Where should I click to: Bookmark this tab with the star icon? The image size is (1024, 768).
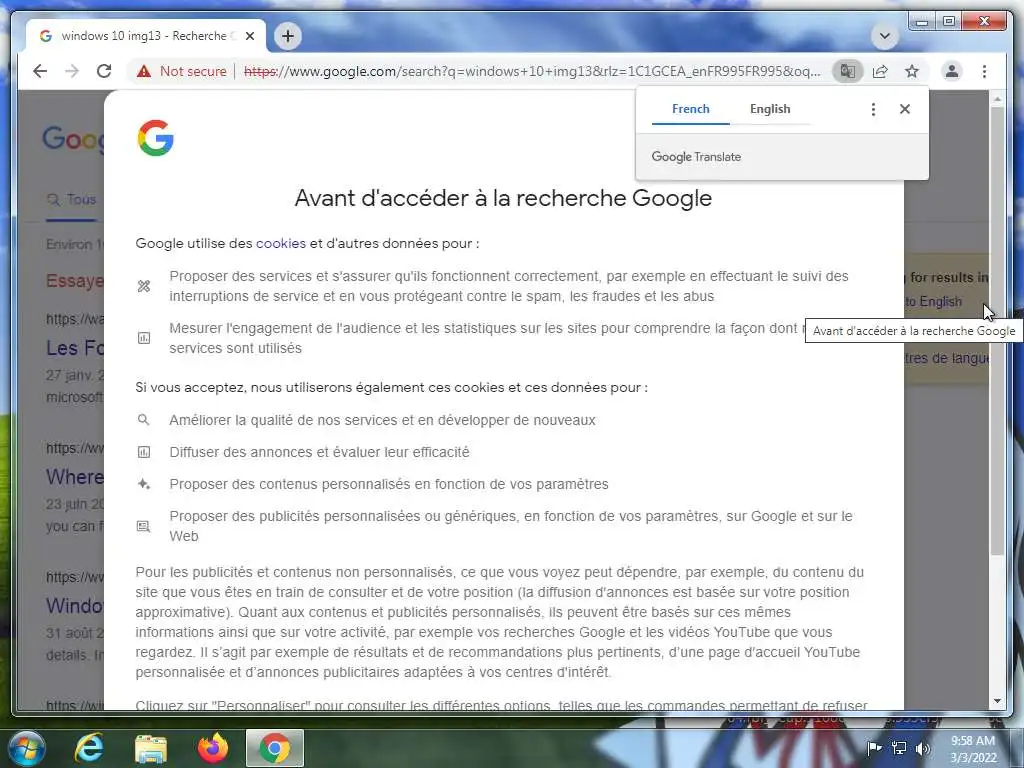click(x=912, y=71)
